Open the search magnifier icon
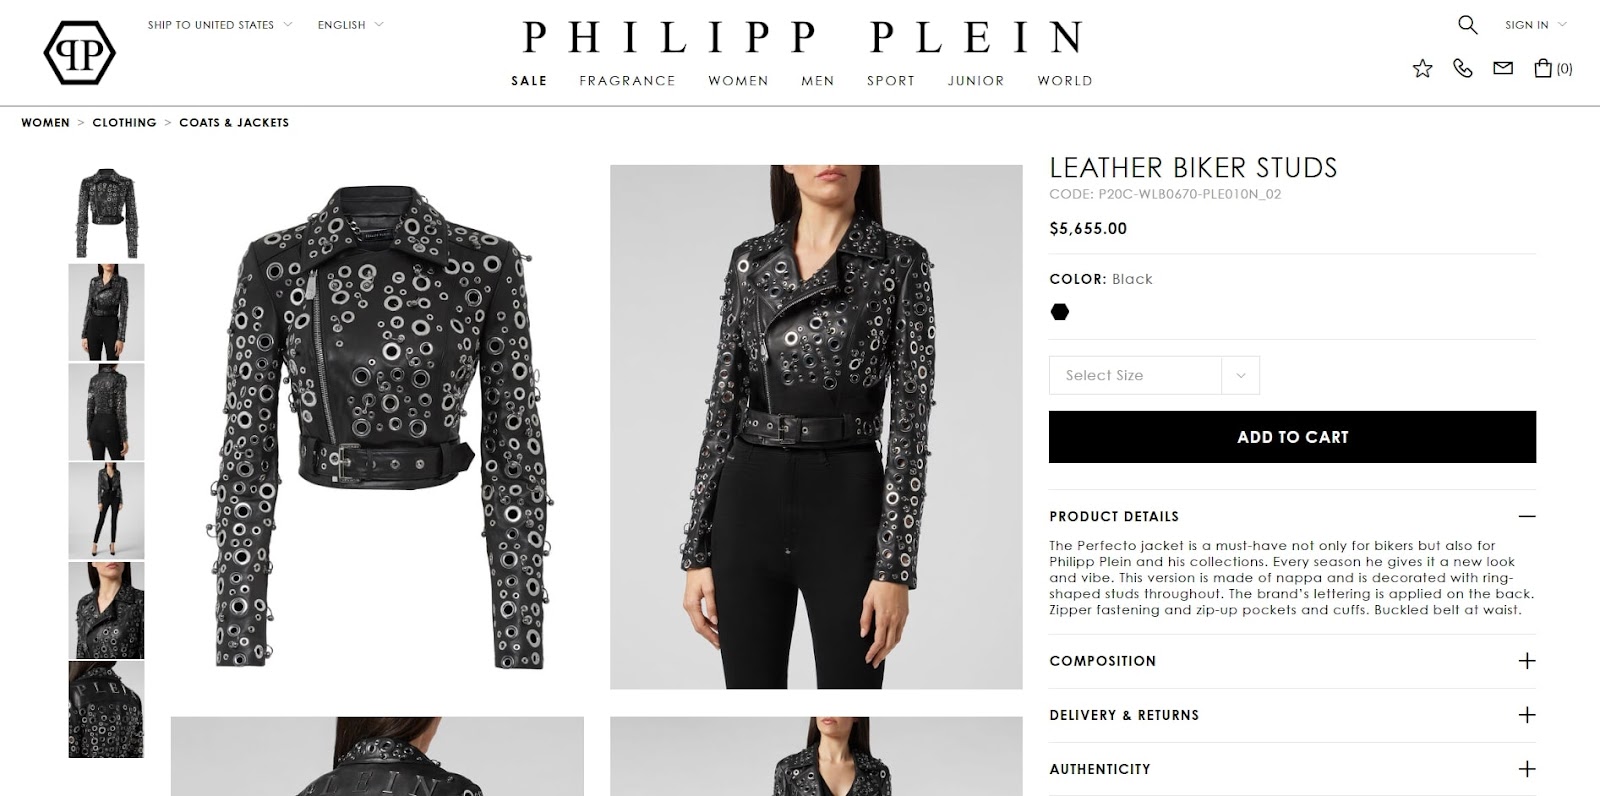Viewport: 1600px width, 796px height. coord(1467,25)
